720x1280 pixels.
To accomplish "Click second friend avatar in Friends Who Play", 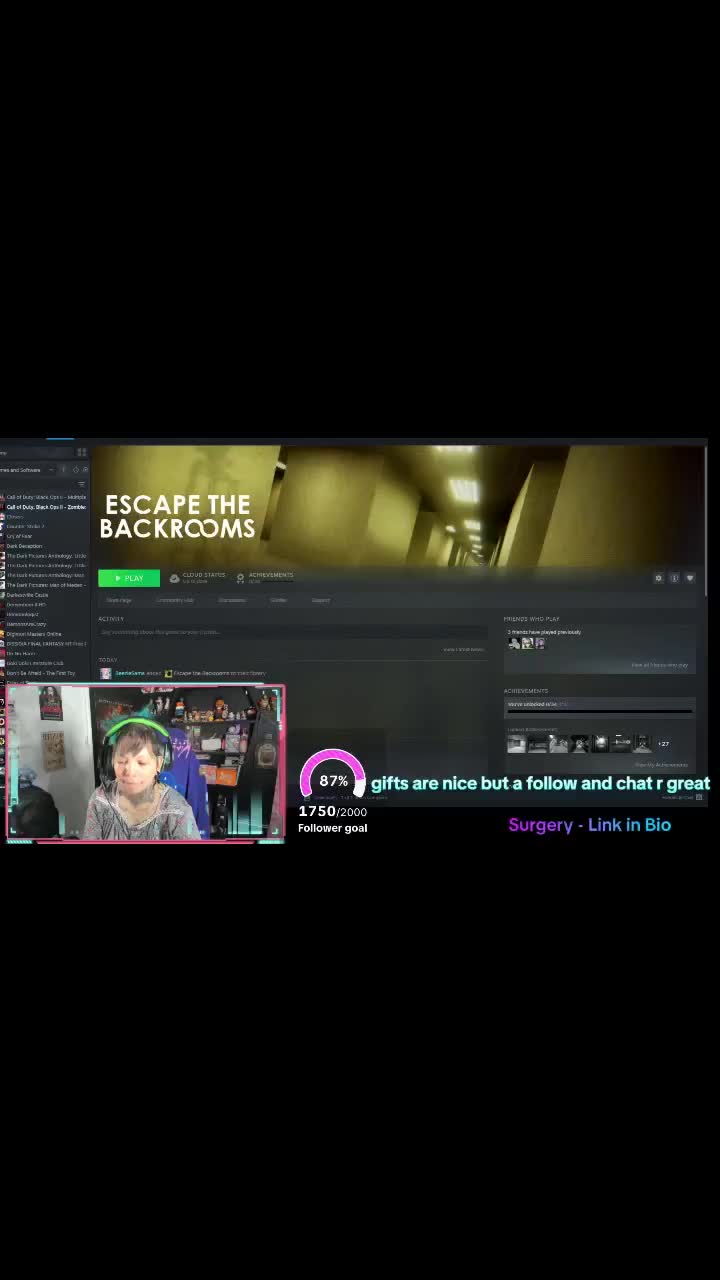I will click(x=527, y=643).
